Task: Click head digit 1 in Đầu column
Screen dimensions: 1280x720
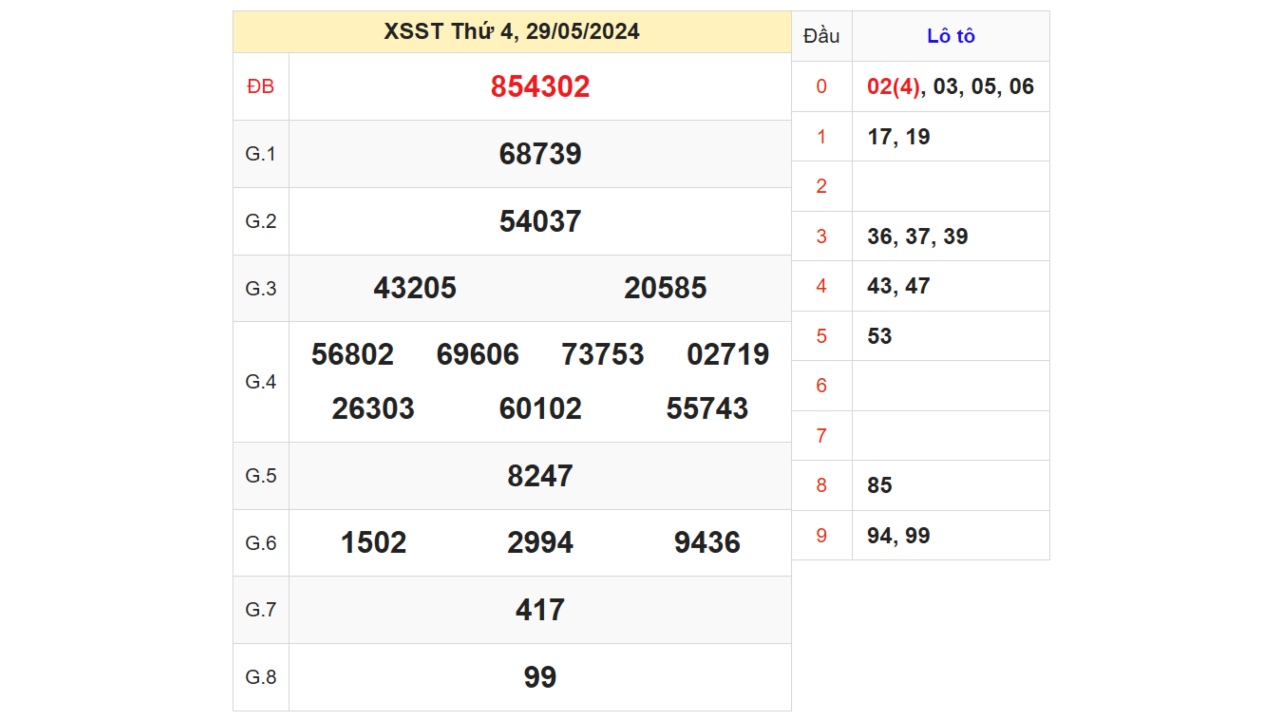Action: [x=822, y=137]
